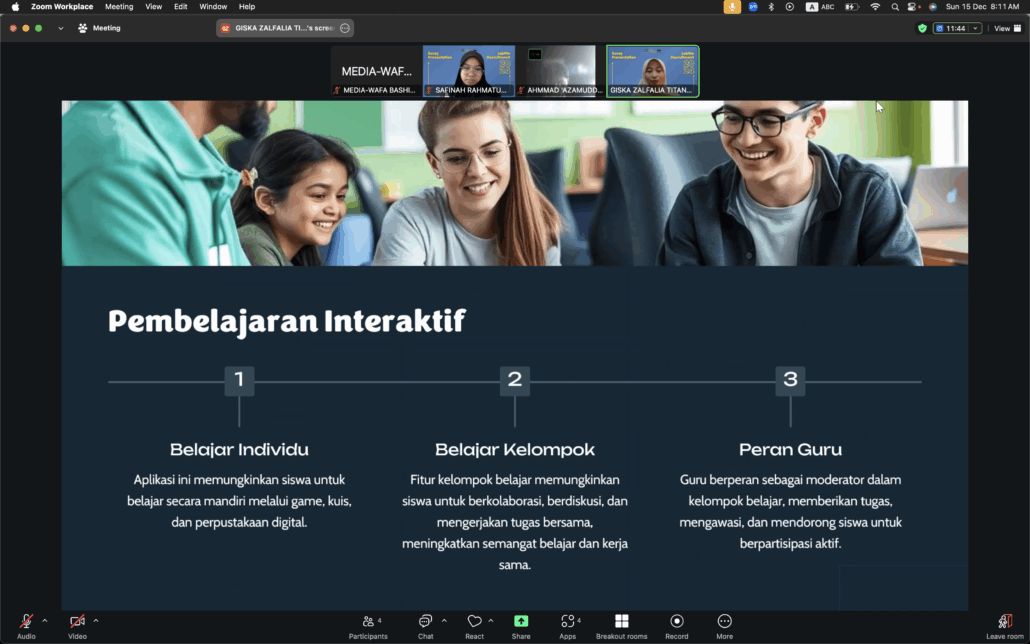Click the "Peran Guru" heading
The width and height of the screenshot is (1030, 644).
(x=790, y=449)
